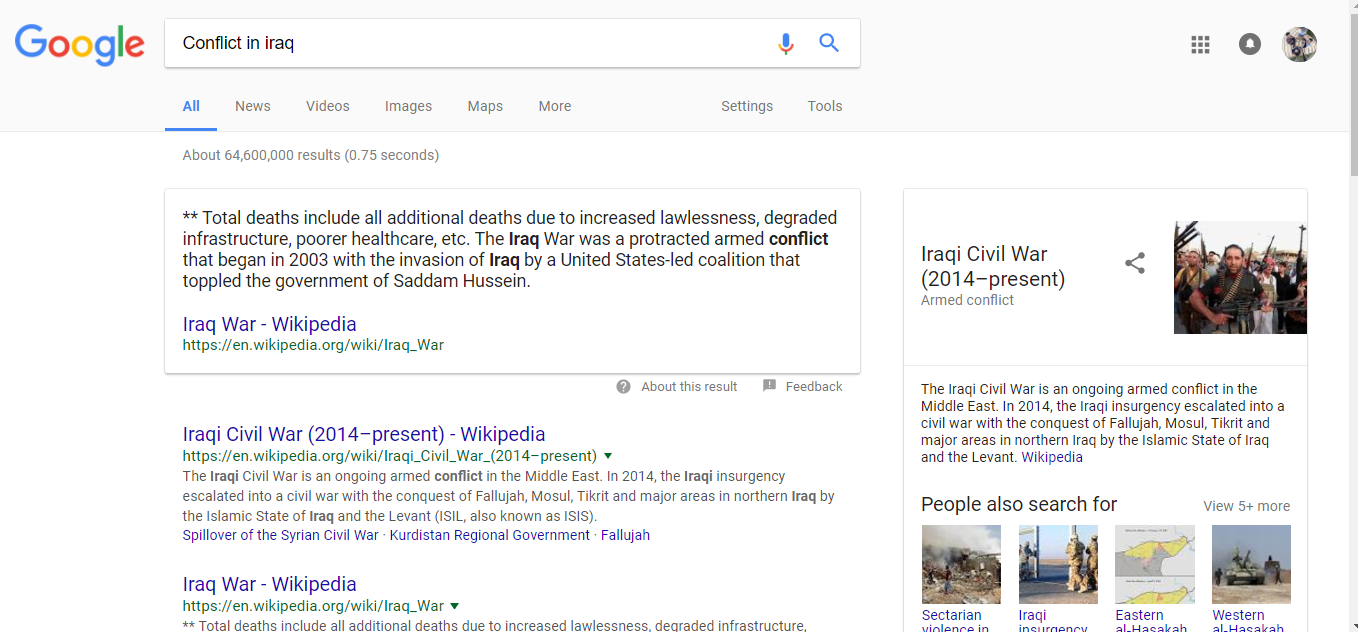Click the About this result question icon
Screen dimensions: 1358x632
coord(623,387)
